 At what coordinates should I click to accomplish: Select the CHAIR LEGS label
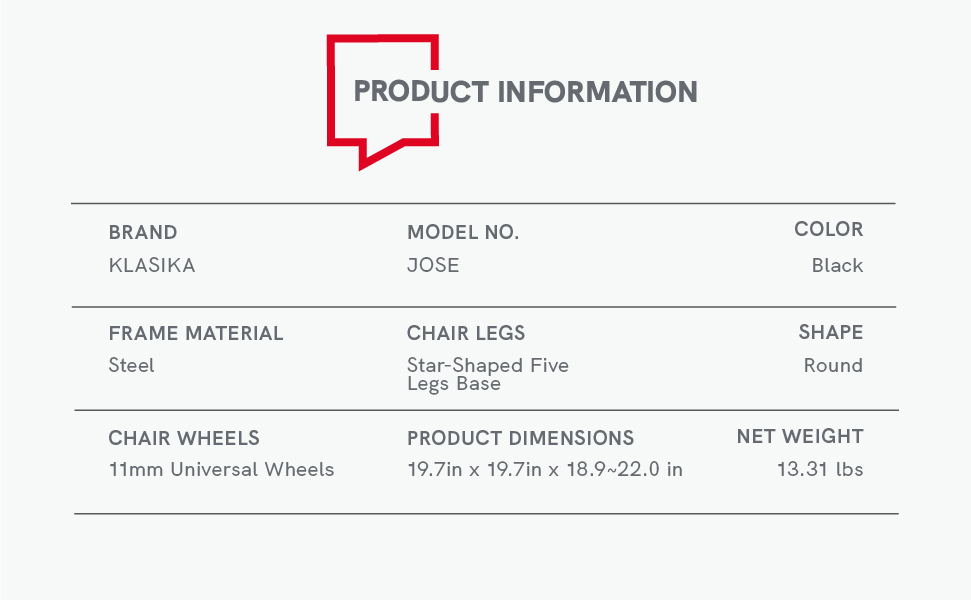466,334
